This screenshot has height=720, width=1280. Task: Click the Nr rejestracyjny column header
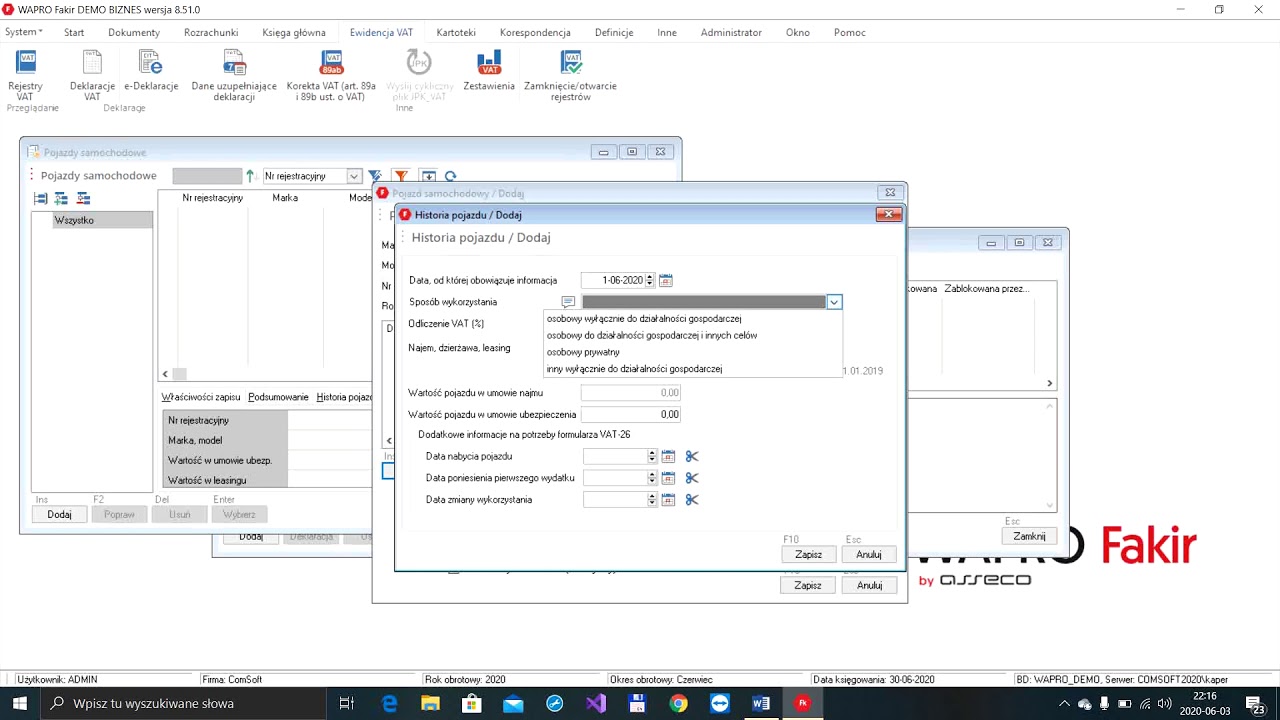point(212,198)
